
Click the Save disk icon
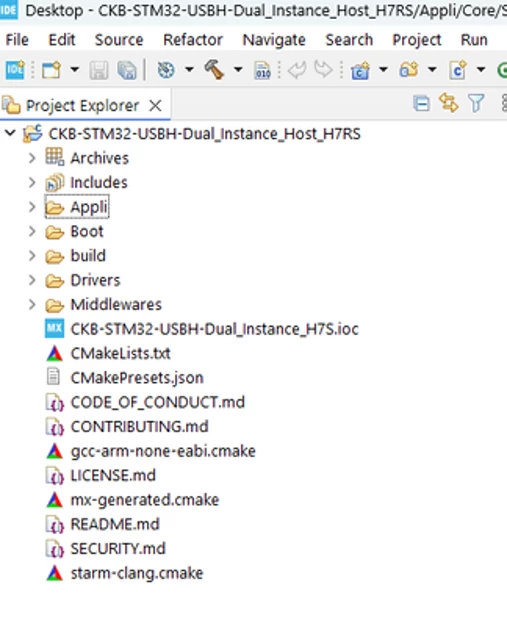click(99, 71)
